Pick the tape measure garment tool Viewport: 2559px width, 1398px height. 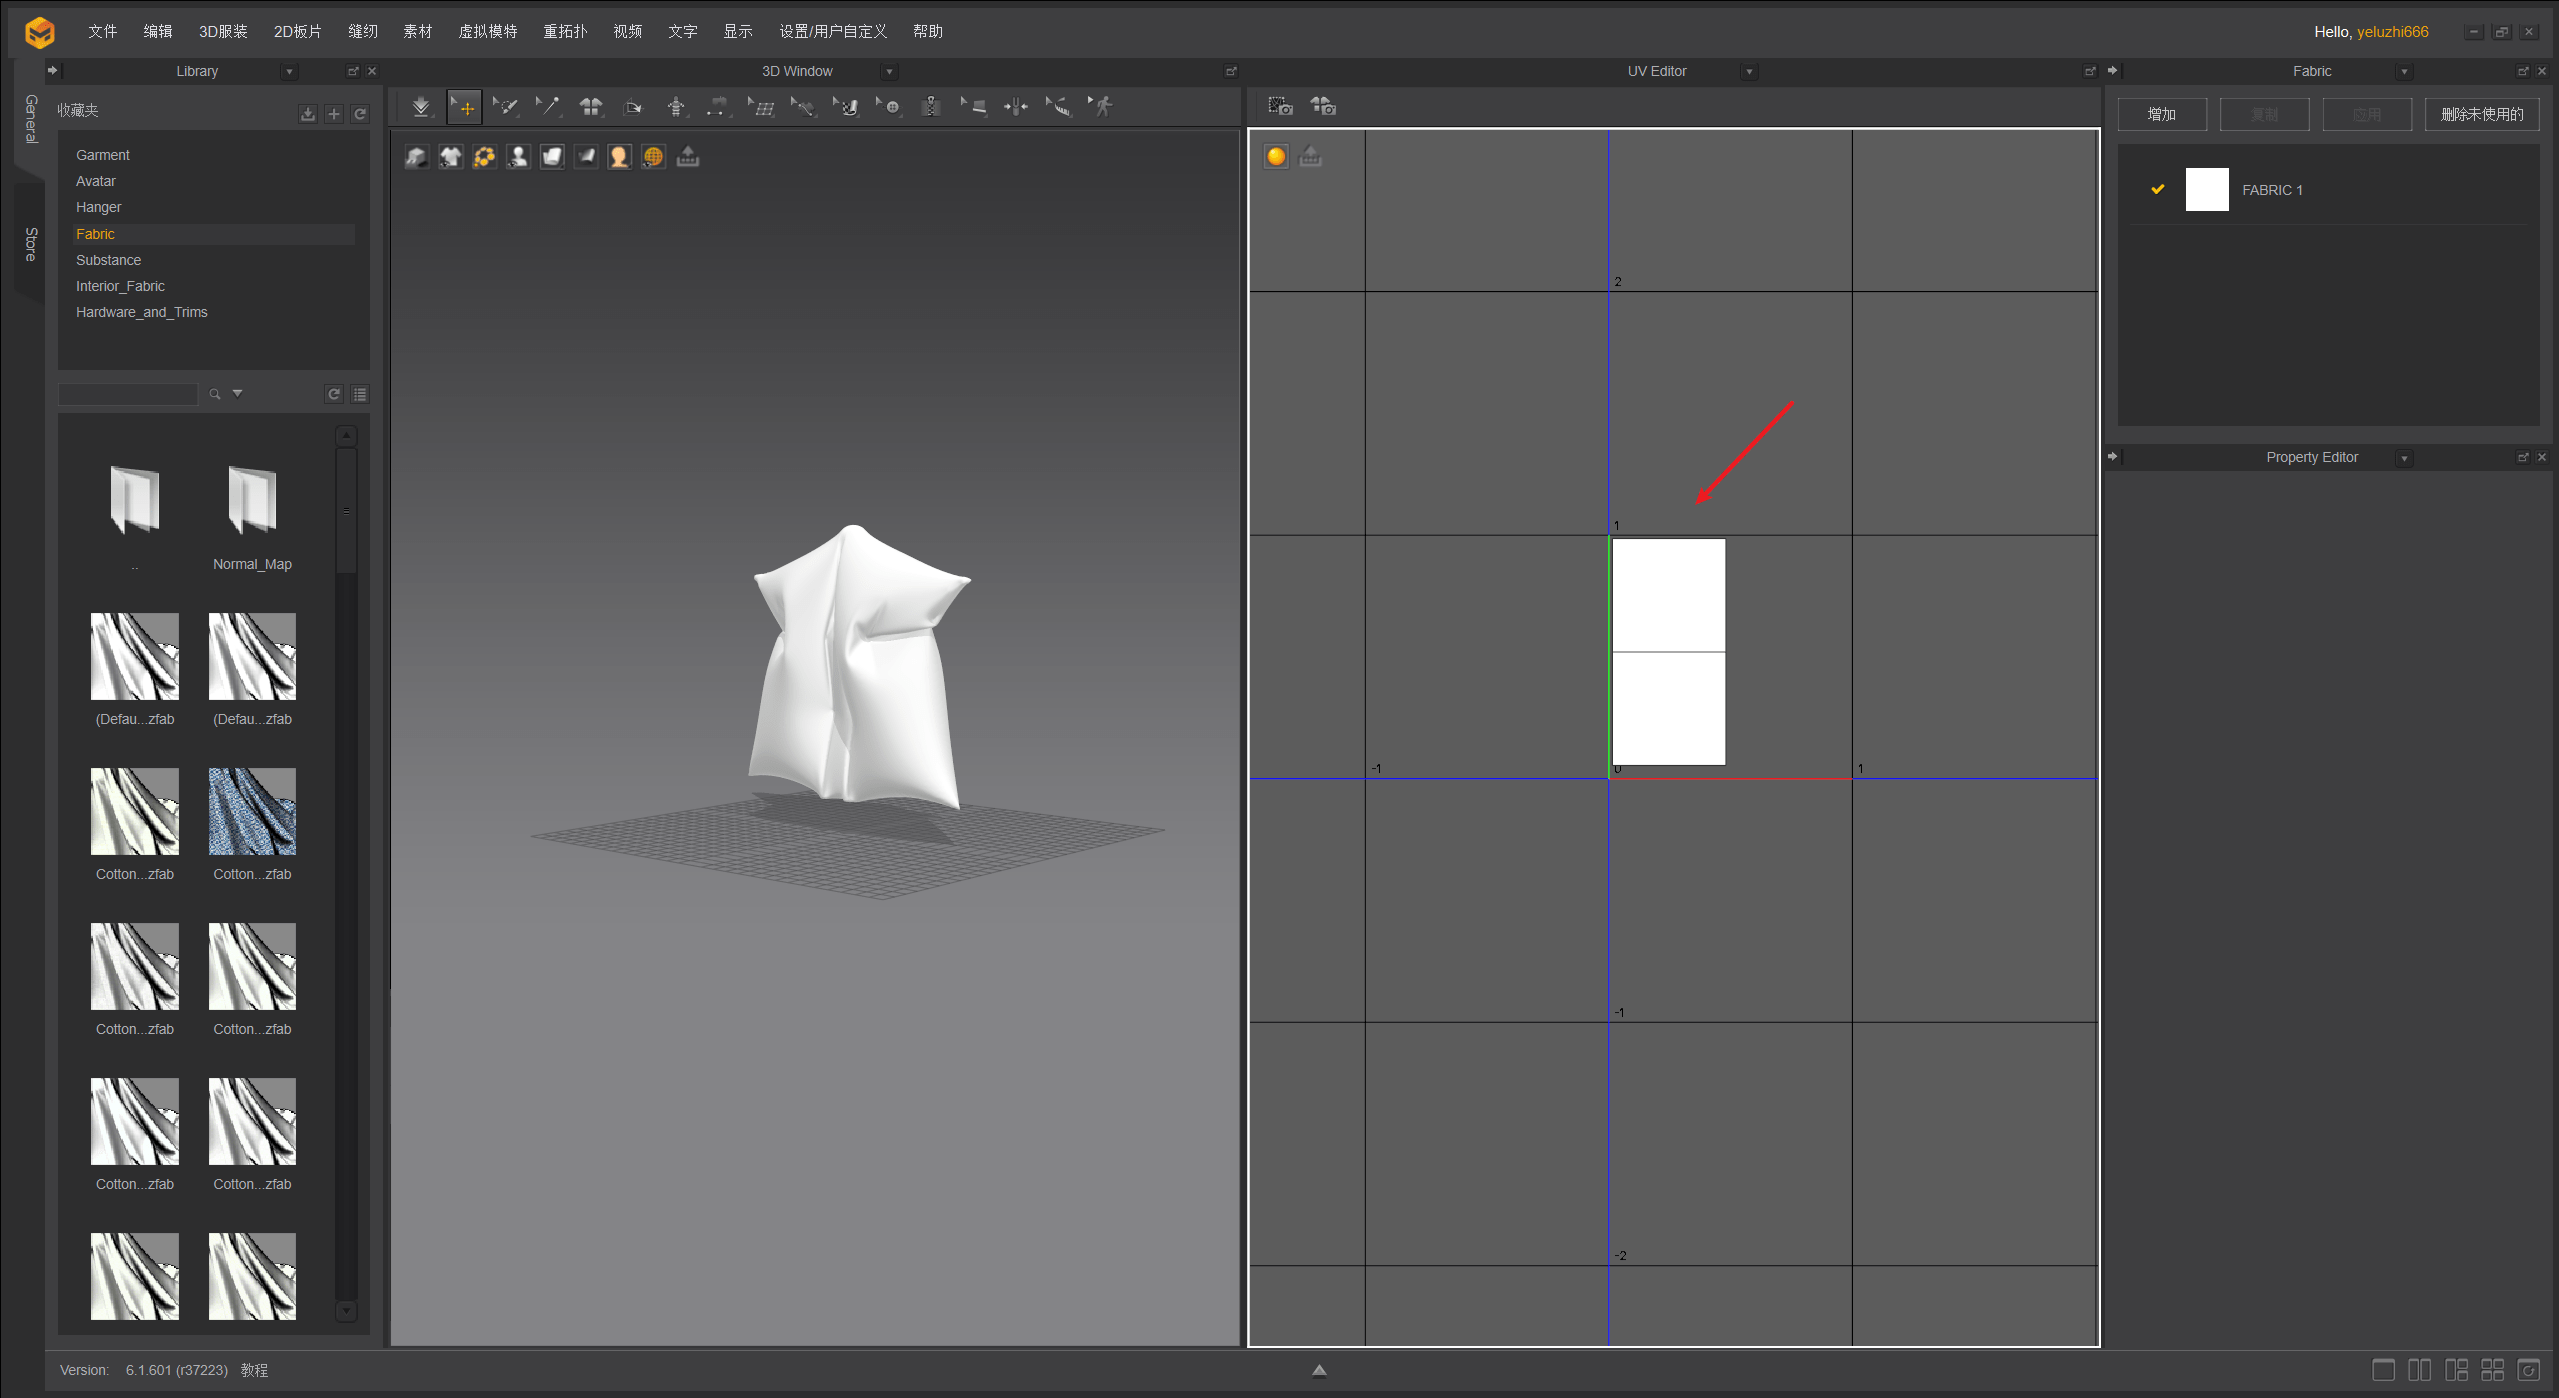[1058, 107]
